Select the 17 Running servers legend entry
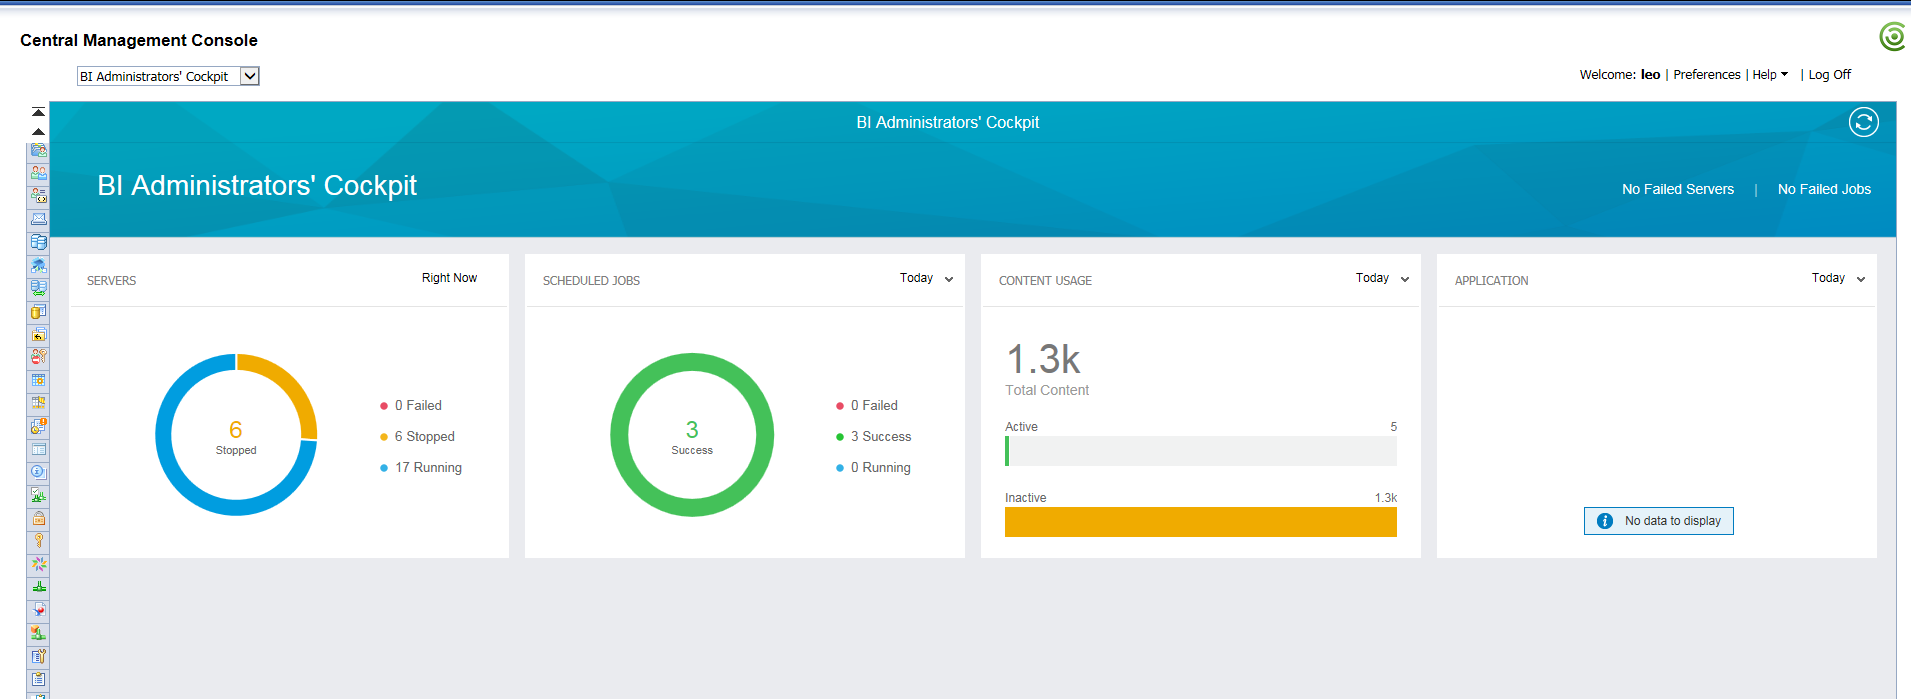The width and height of the screenshot is (1911, 699). point(421,467)
